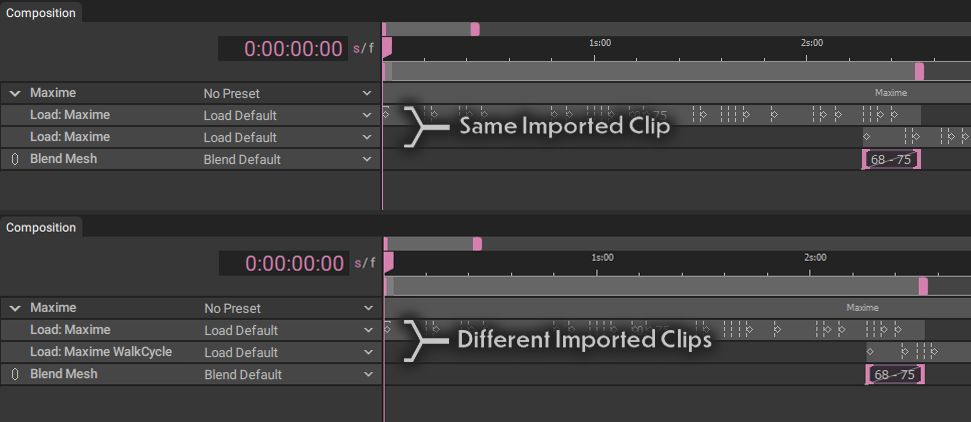This screenshot has height=422, width=971.
Task: Select the top Composition tab
Action: pyautogui.click(x=41, y=12)
